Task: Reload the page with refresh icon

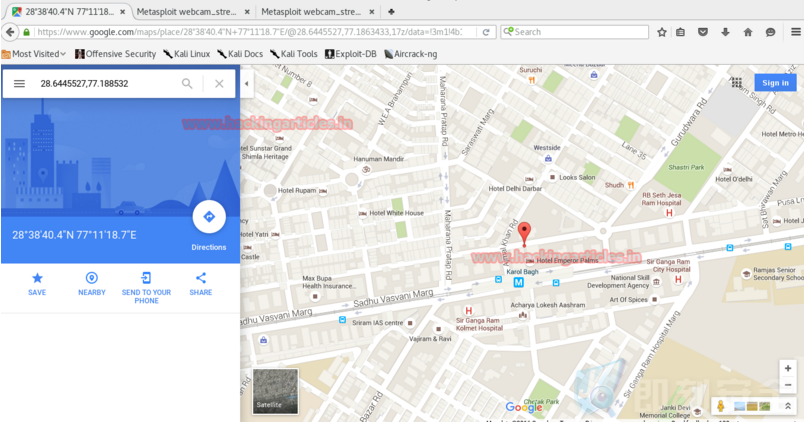Action: [486, 32]
